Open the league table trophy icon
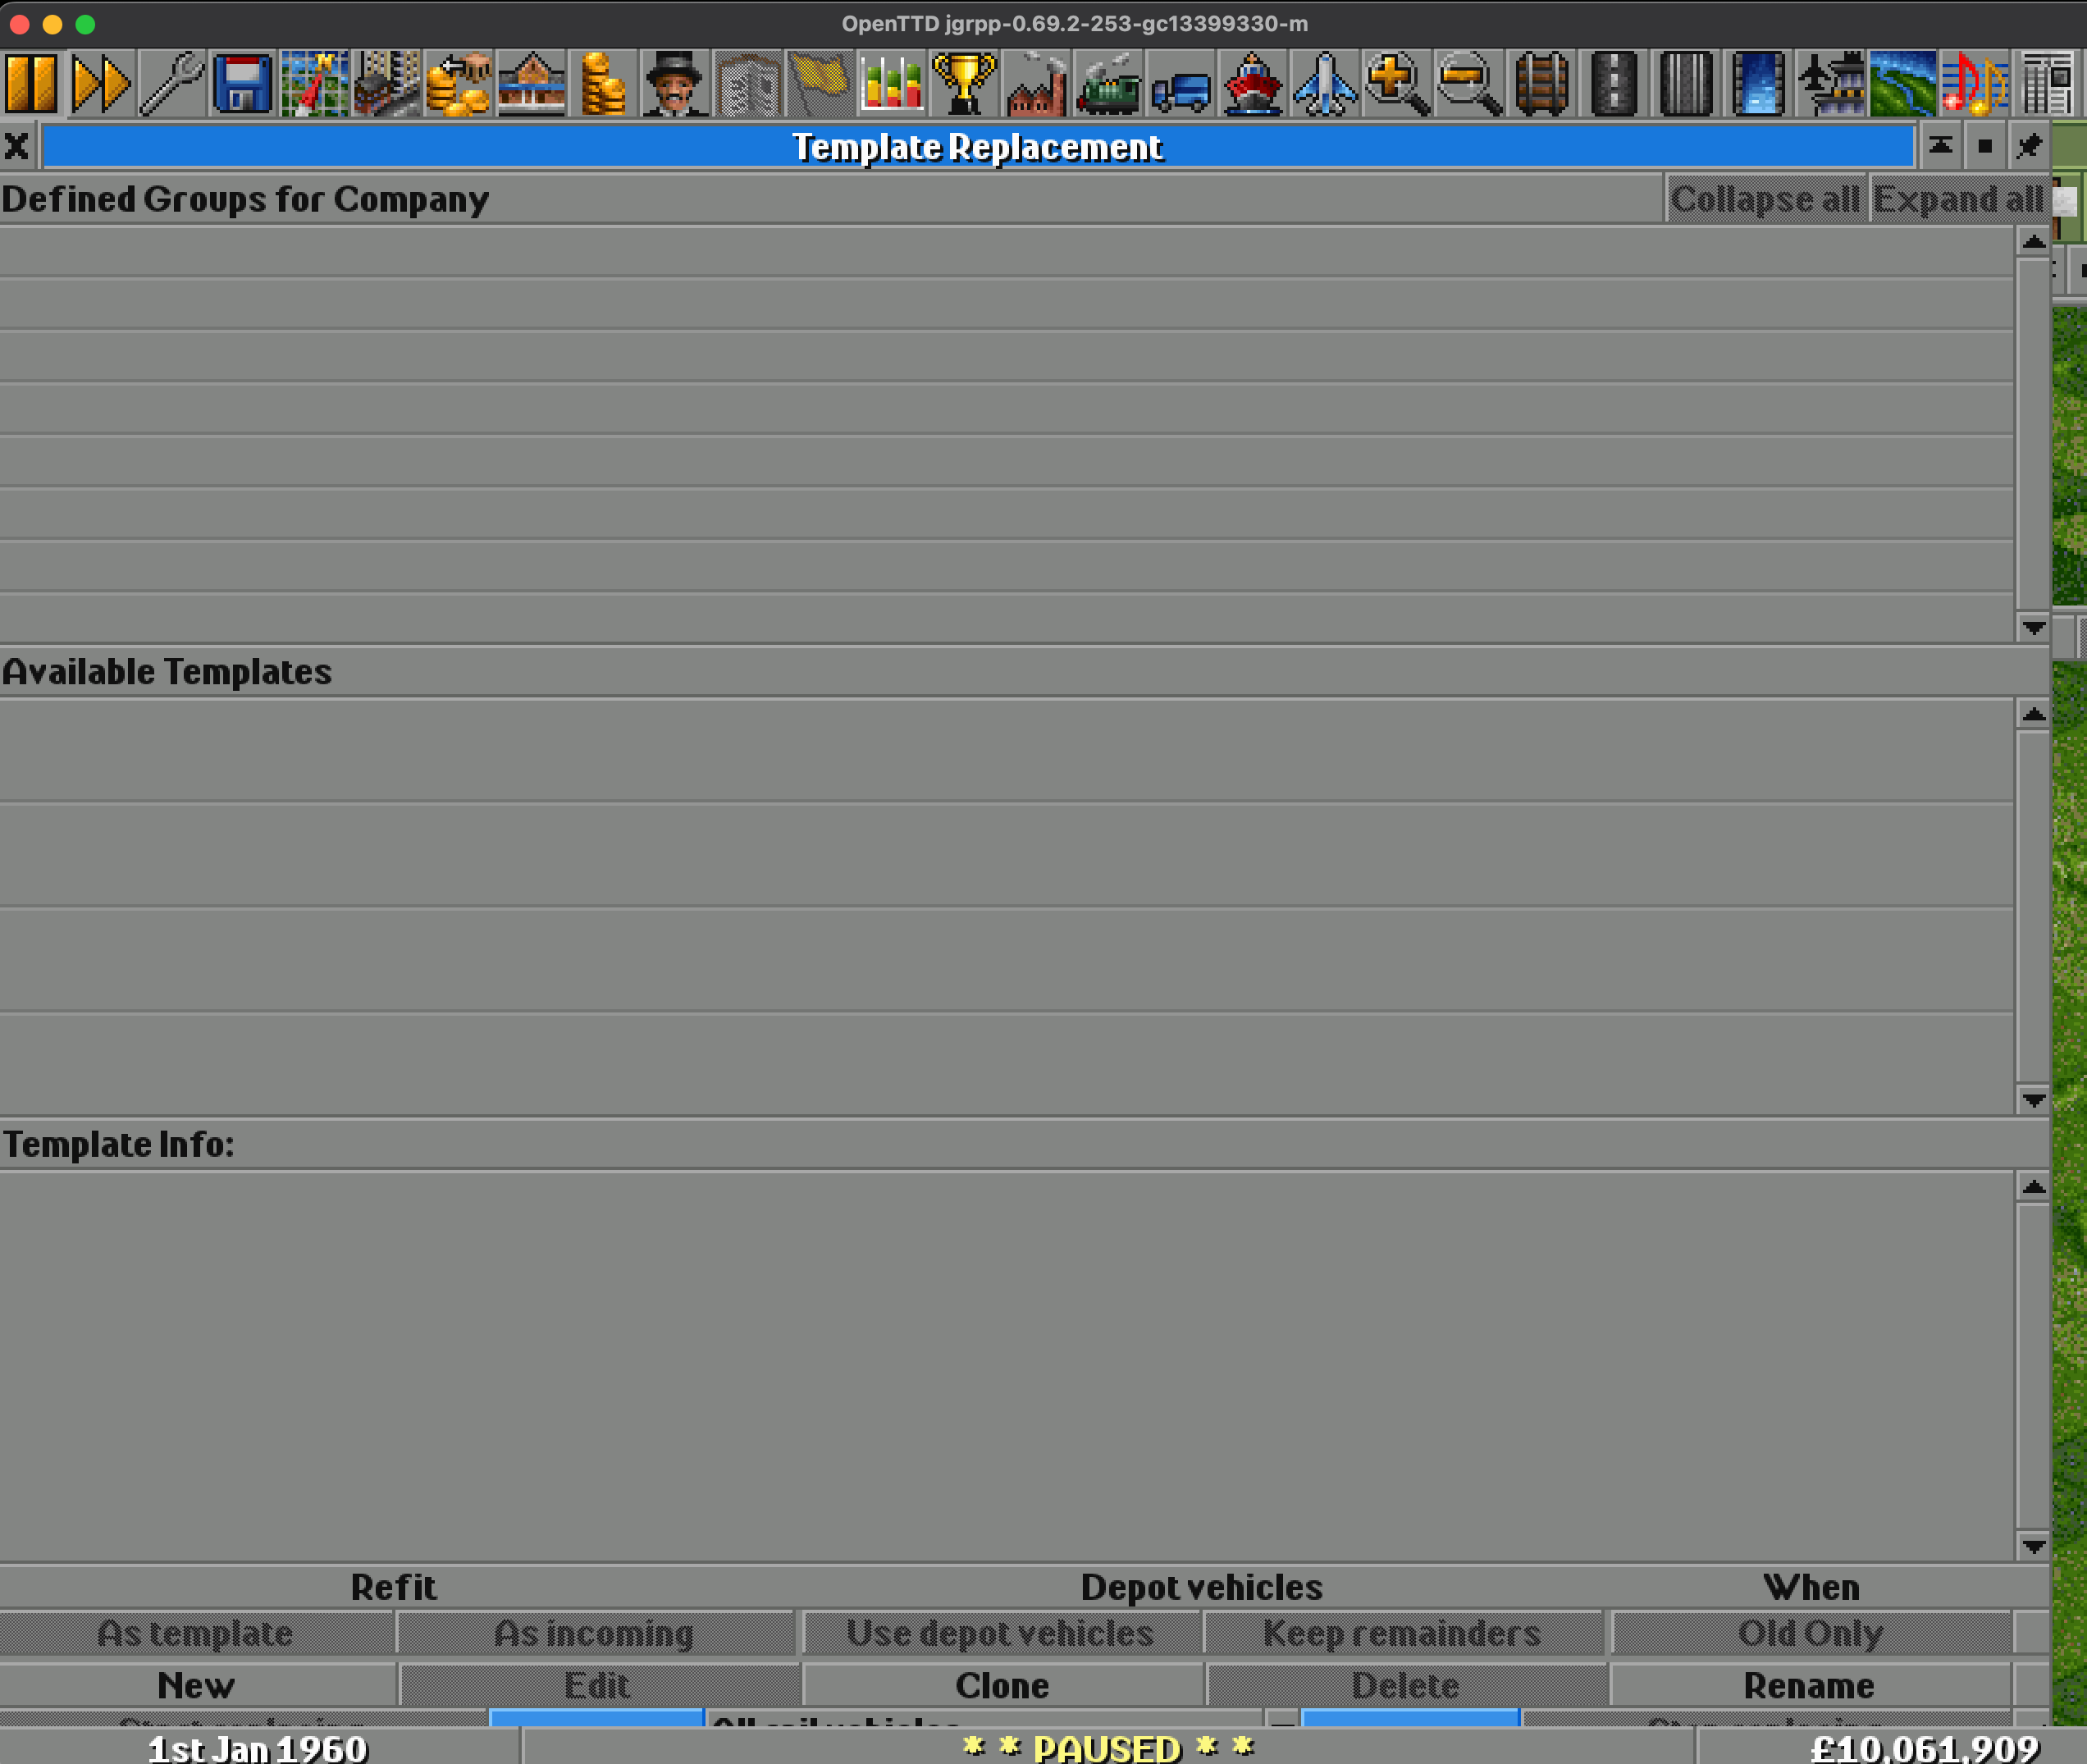The image size is (2087, 1764). [963, 84]
